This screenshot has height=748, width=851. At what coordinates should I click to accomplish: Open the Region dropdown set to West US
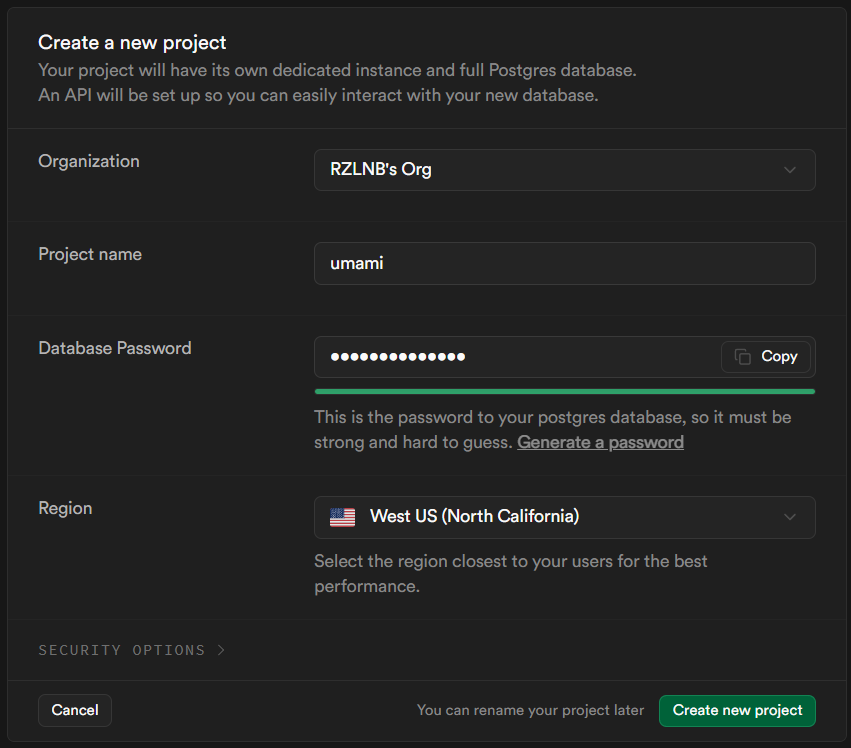564,517
